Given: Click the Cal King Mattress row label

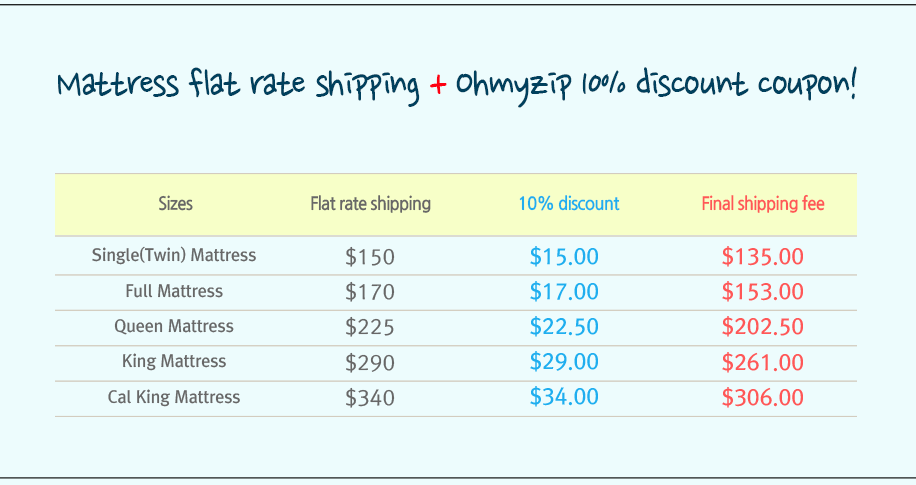Looking at the screenshot, I should (x=174, y=397).
